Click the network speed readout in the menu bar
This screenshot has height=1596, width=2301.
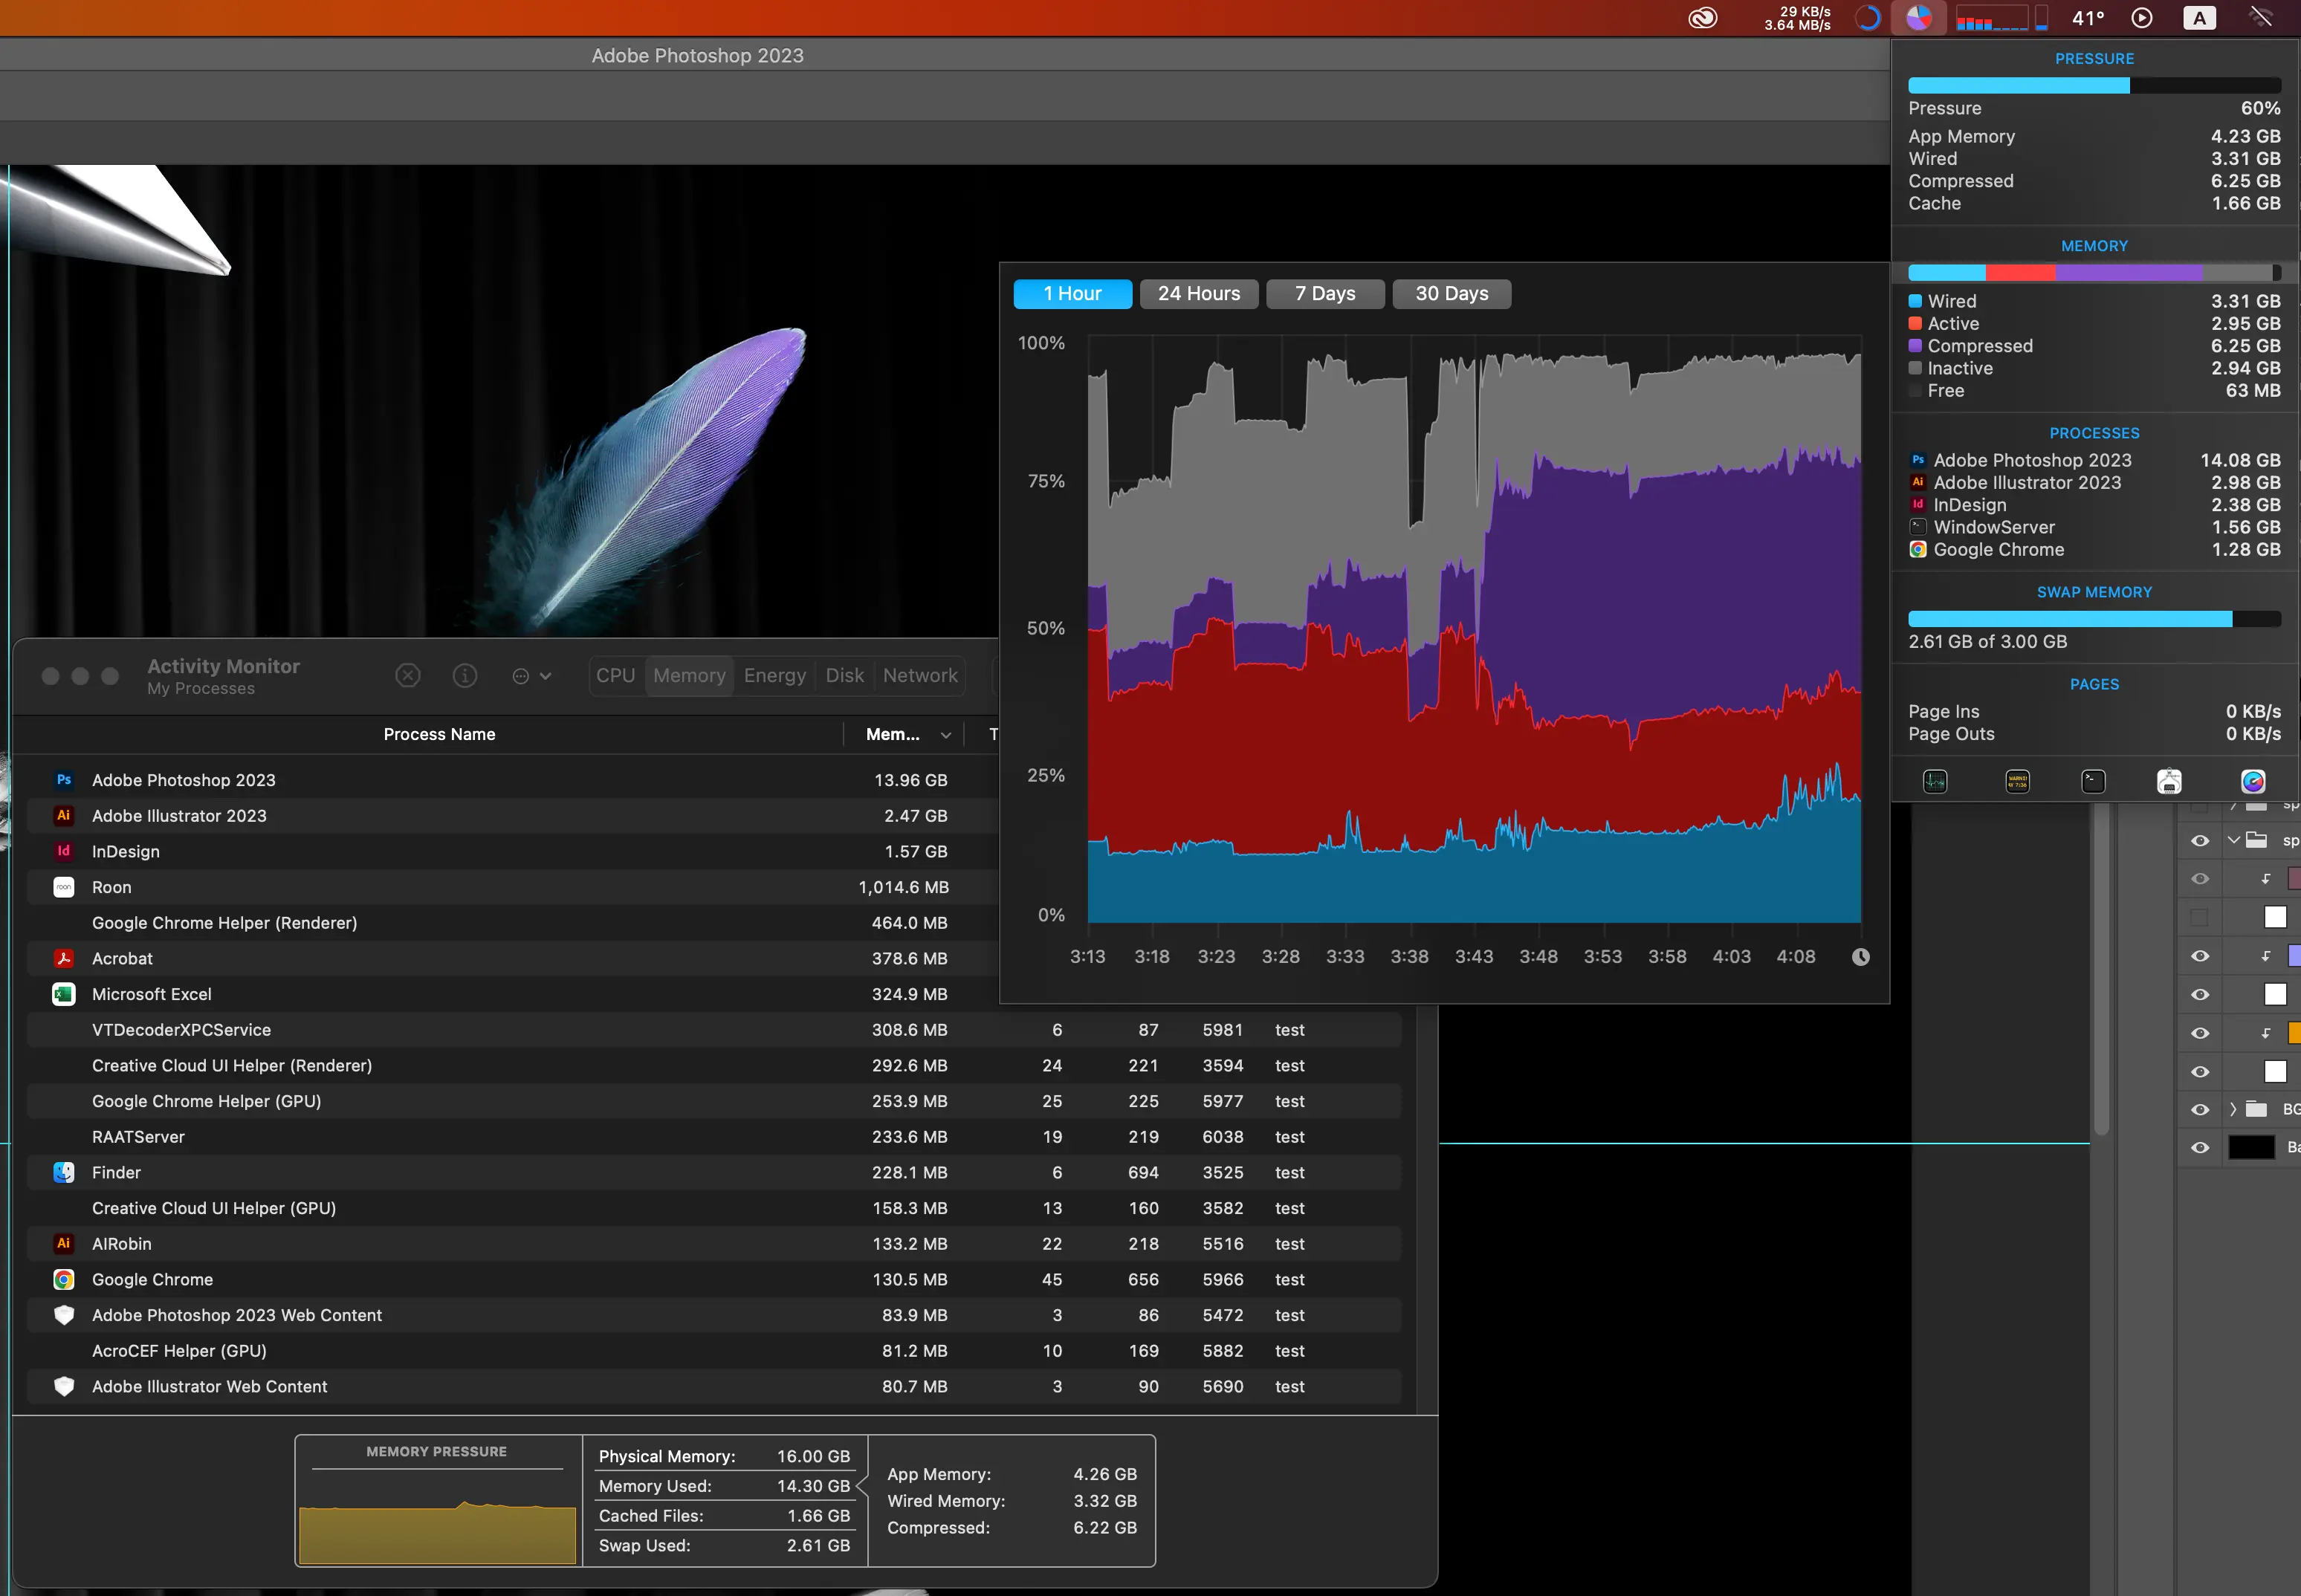point(1797,18)
